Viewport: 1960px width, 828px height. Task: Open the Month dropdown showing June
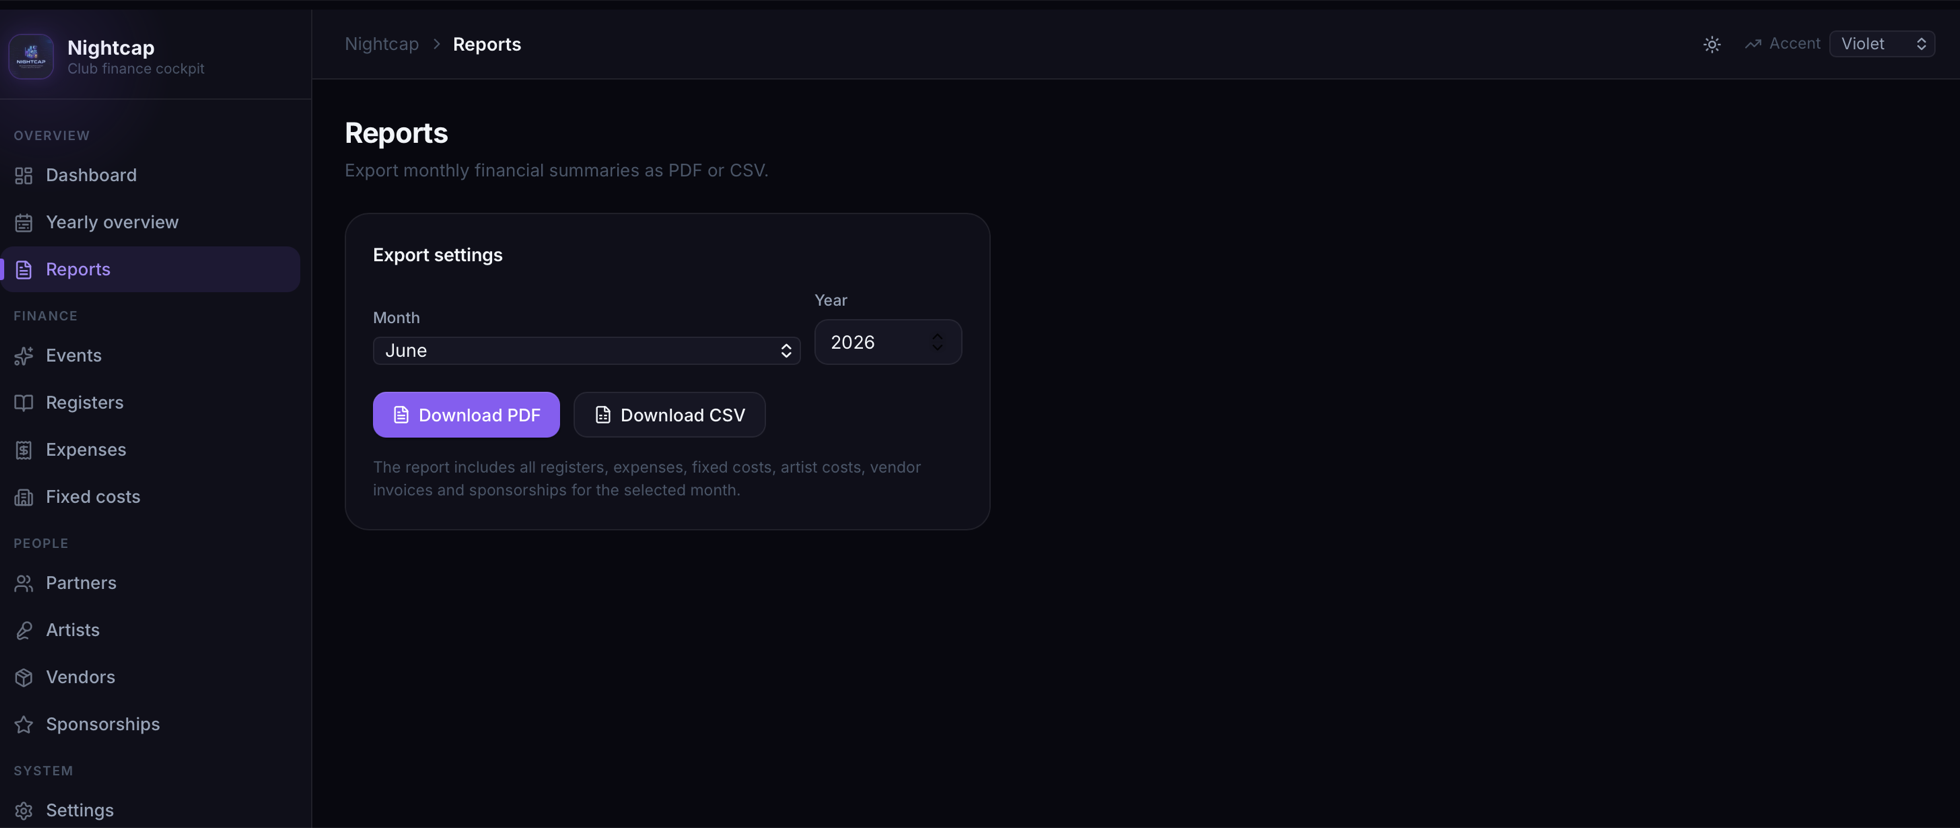click(x=586, y=350)
